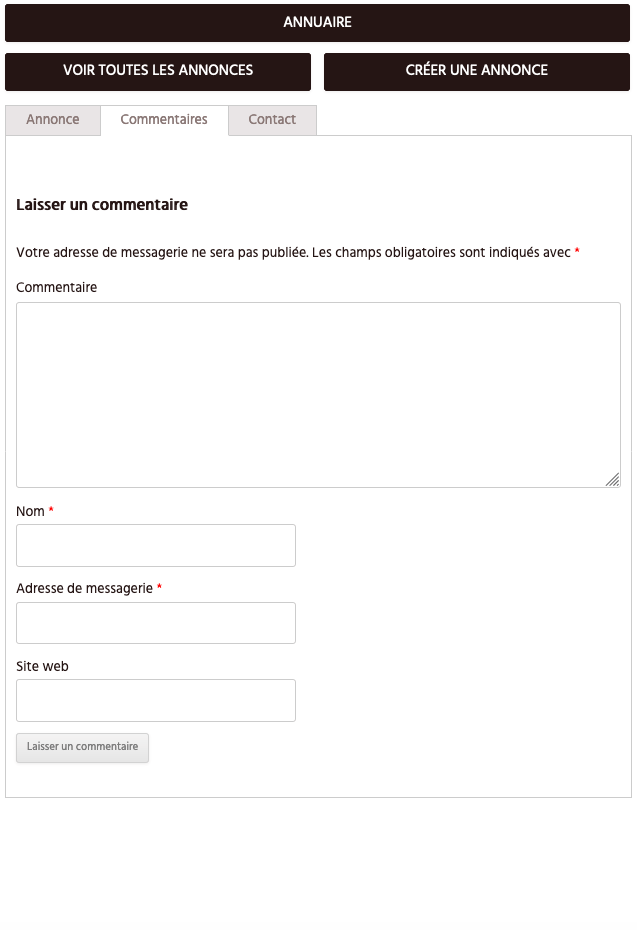Click the Site web label
Image resolution: width=637 pixels, height=930 pixels.
tap(42, 667)
